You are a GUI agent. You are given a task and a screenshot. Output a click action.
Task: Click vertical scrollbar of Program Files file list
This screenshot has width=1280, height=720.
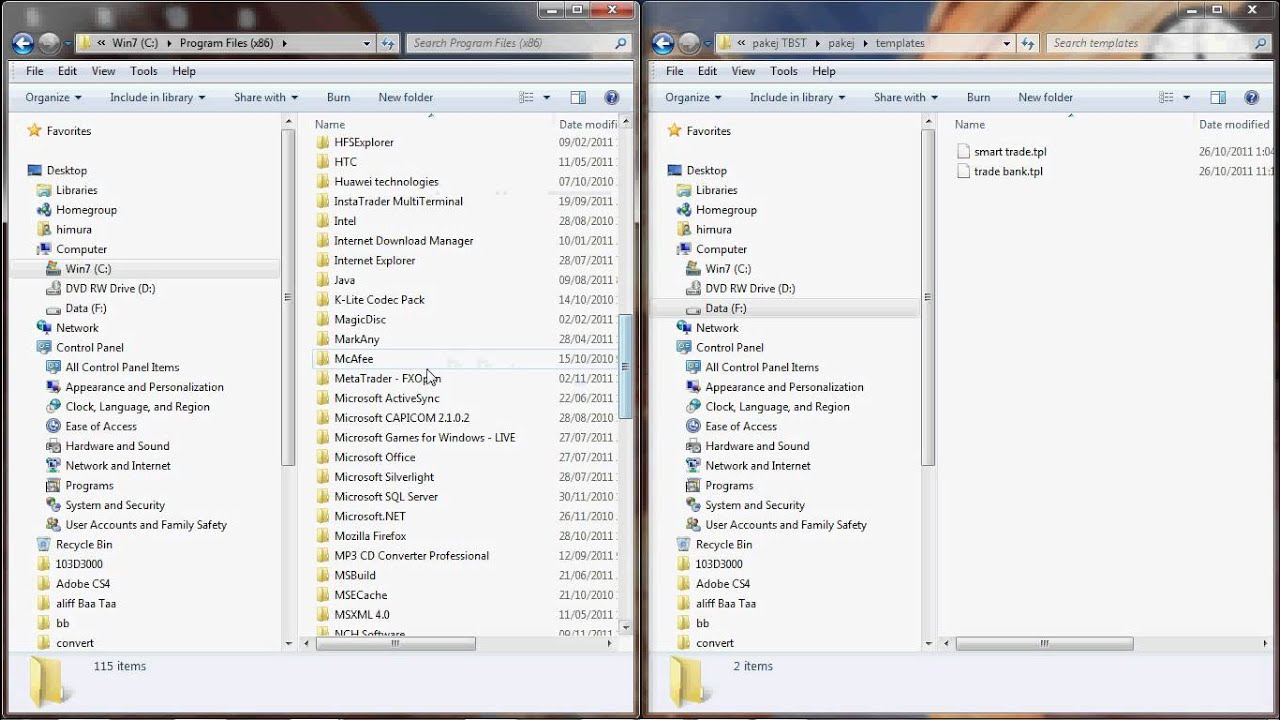[626, 366]
